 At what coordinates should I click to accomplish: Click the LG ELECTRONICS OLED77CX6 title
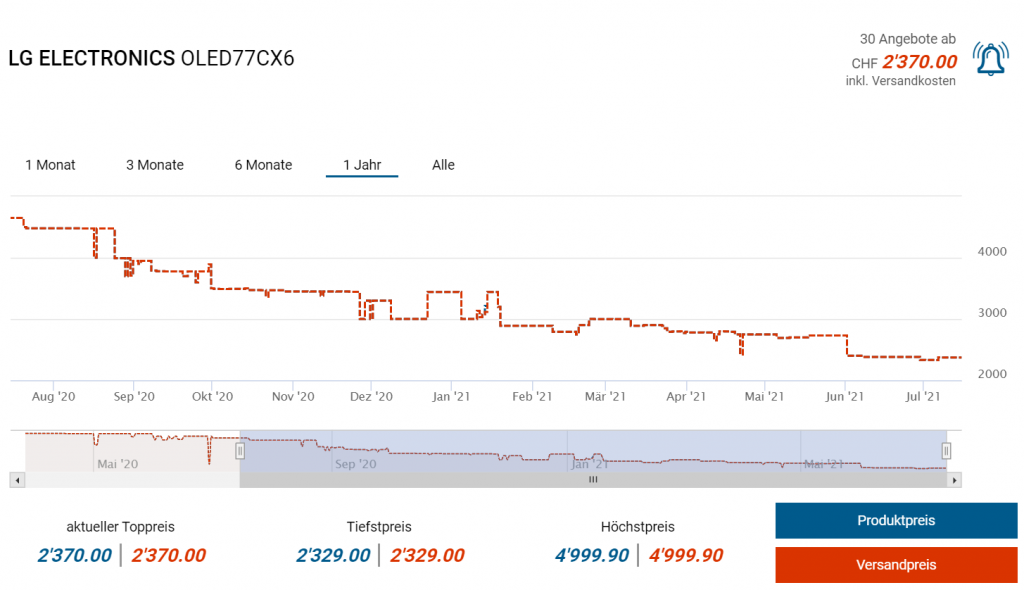[151, 58]
